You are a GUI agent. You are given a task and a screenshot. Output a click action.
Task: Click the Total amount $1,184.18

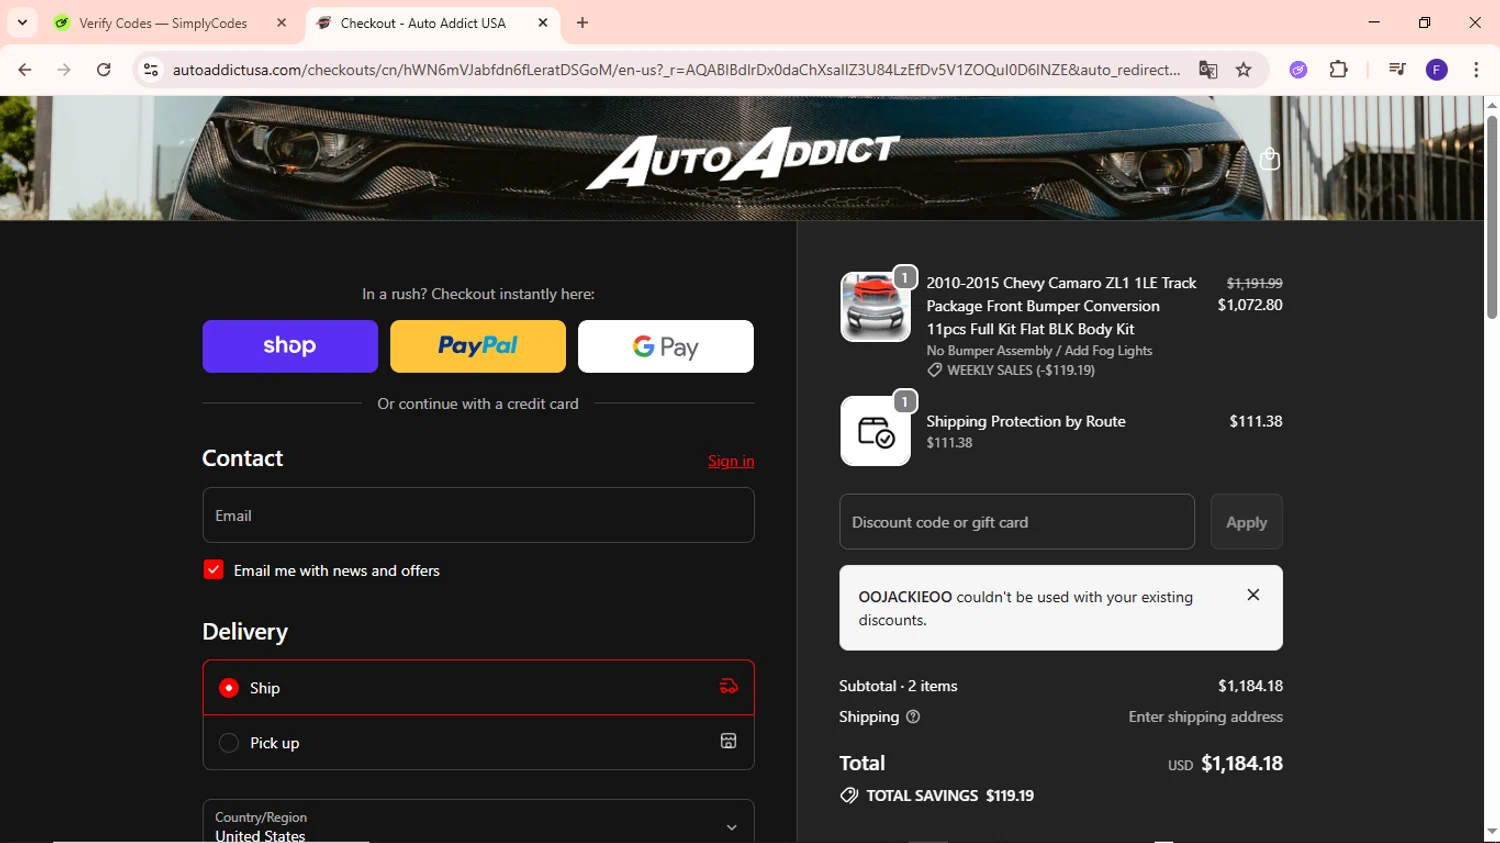click(1242, 764)
